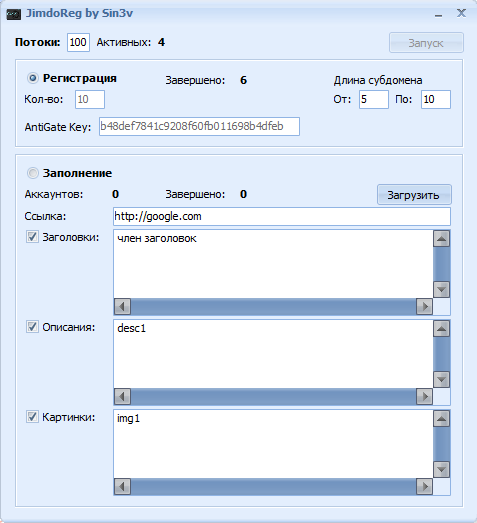Click right arrow of Описания horizontal scrollbar

pos(425,397)
